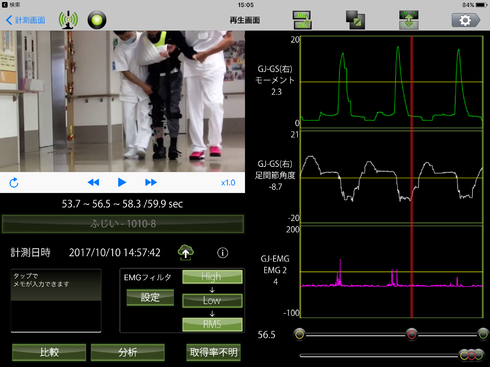Toggle the RMS EMG filter
The image size is (490, 367).
point(212,324)
